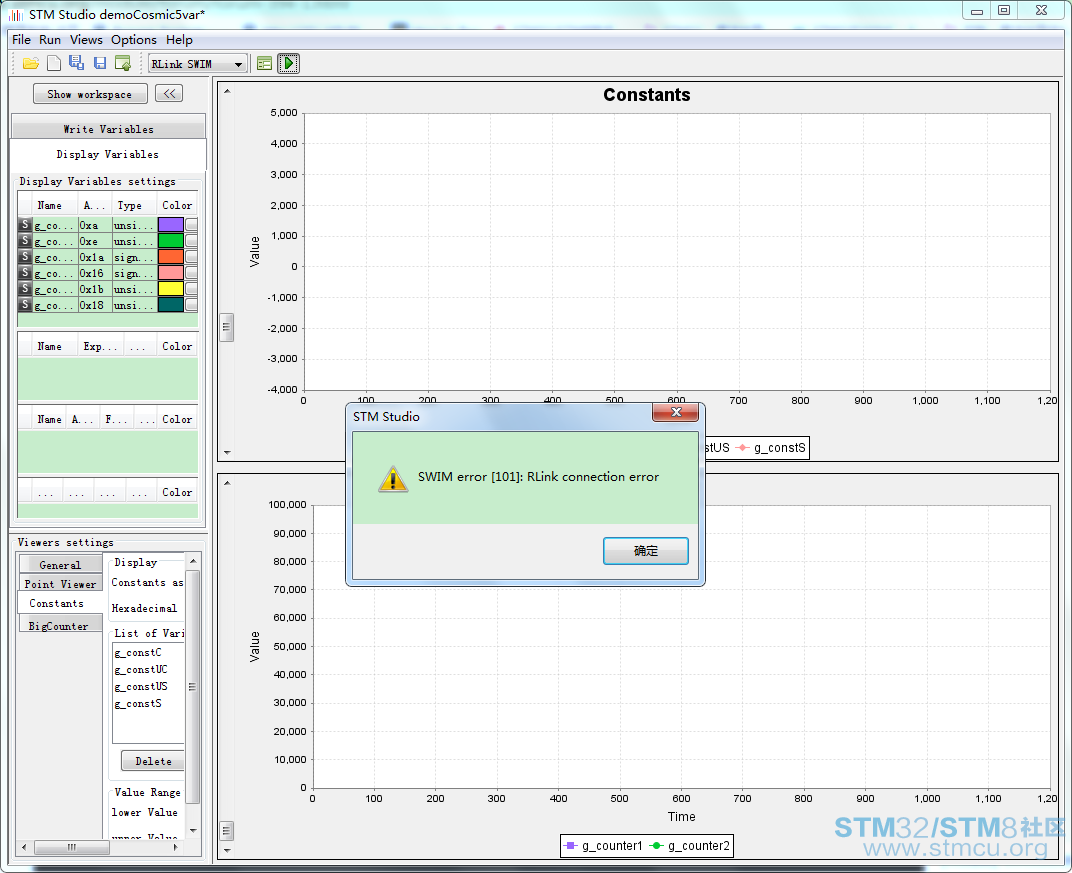Click the Delete button under variable list
Viewport: 1072px width, 873px height.
click(x=153, y=761)
